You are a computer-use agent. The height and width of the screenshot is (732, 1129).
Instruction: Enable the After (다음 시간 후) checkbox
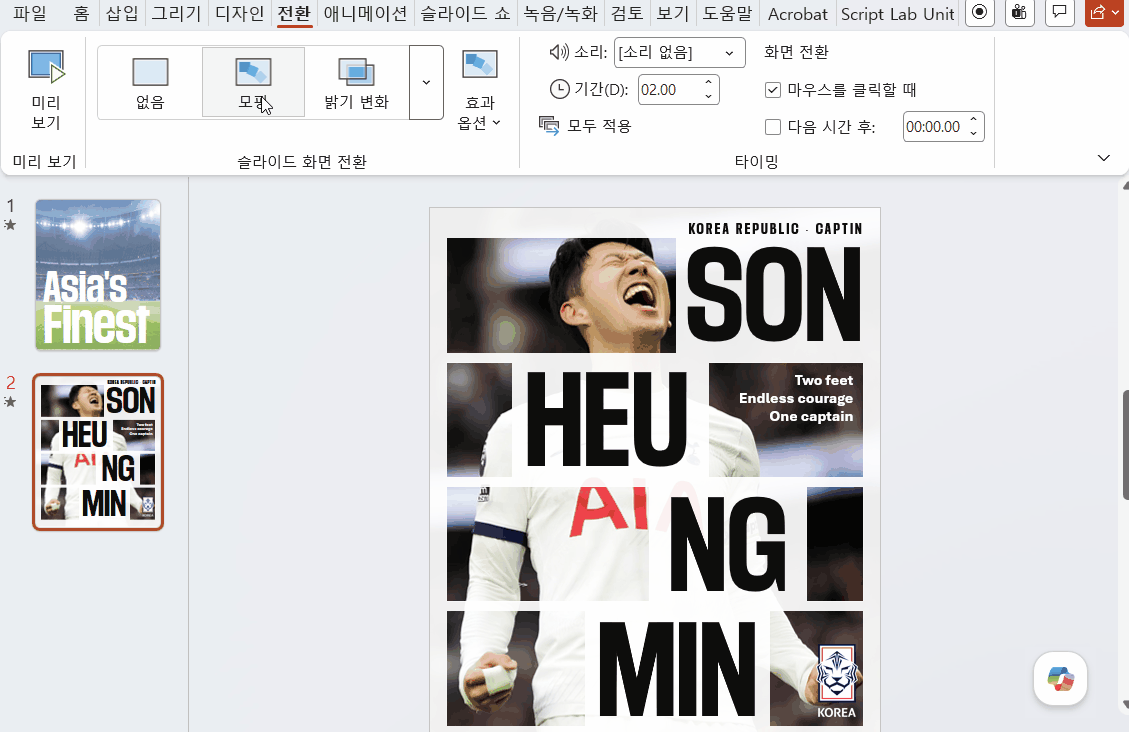(773, 127)
